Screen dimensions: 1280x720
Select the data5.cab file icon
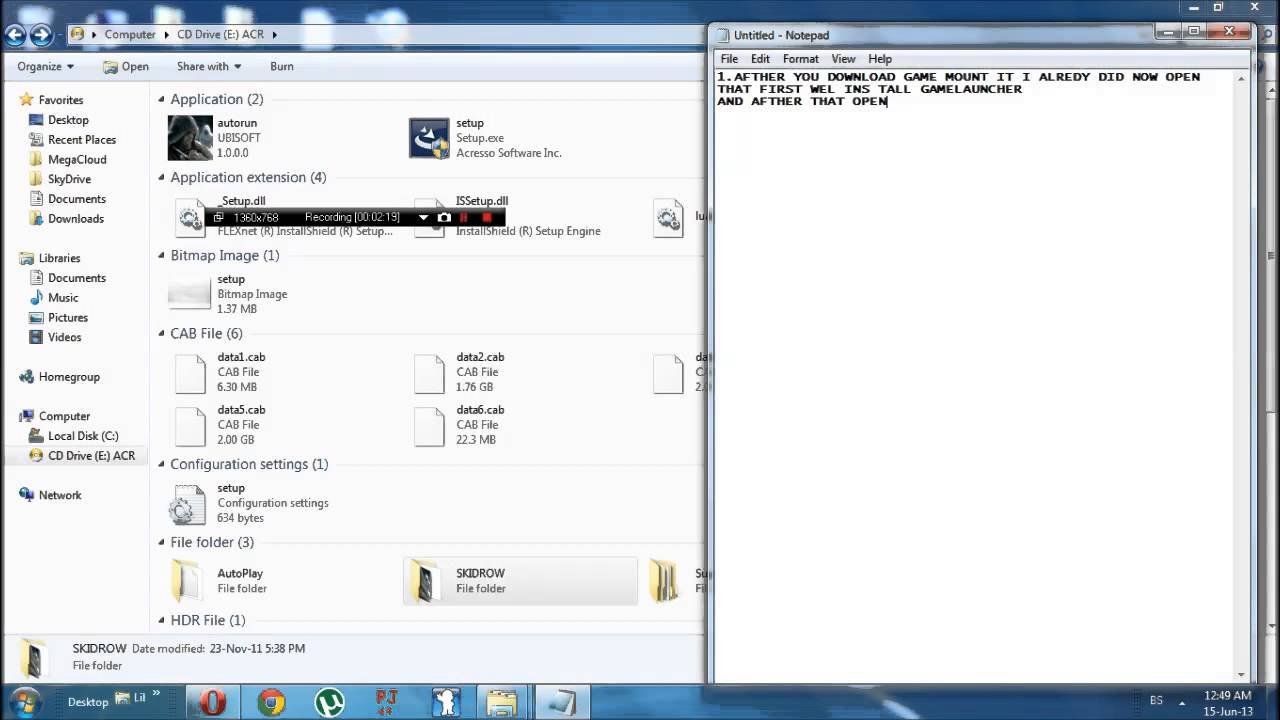coord(190,425)
